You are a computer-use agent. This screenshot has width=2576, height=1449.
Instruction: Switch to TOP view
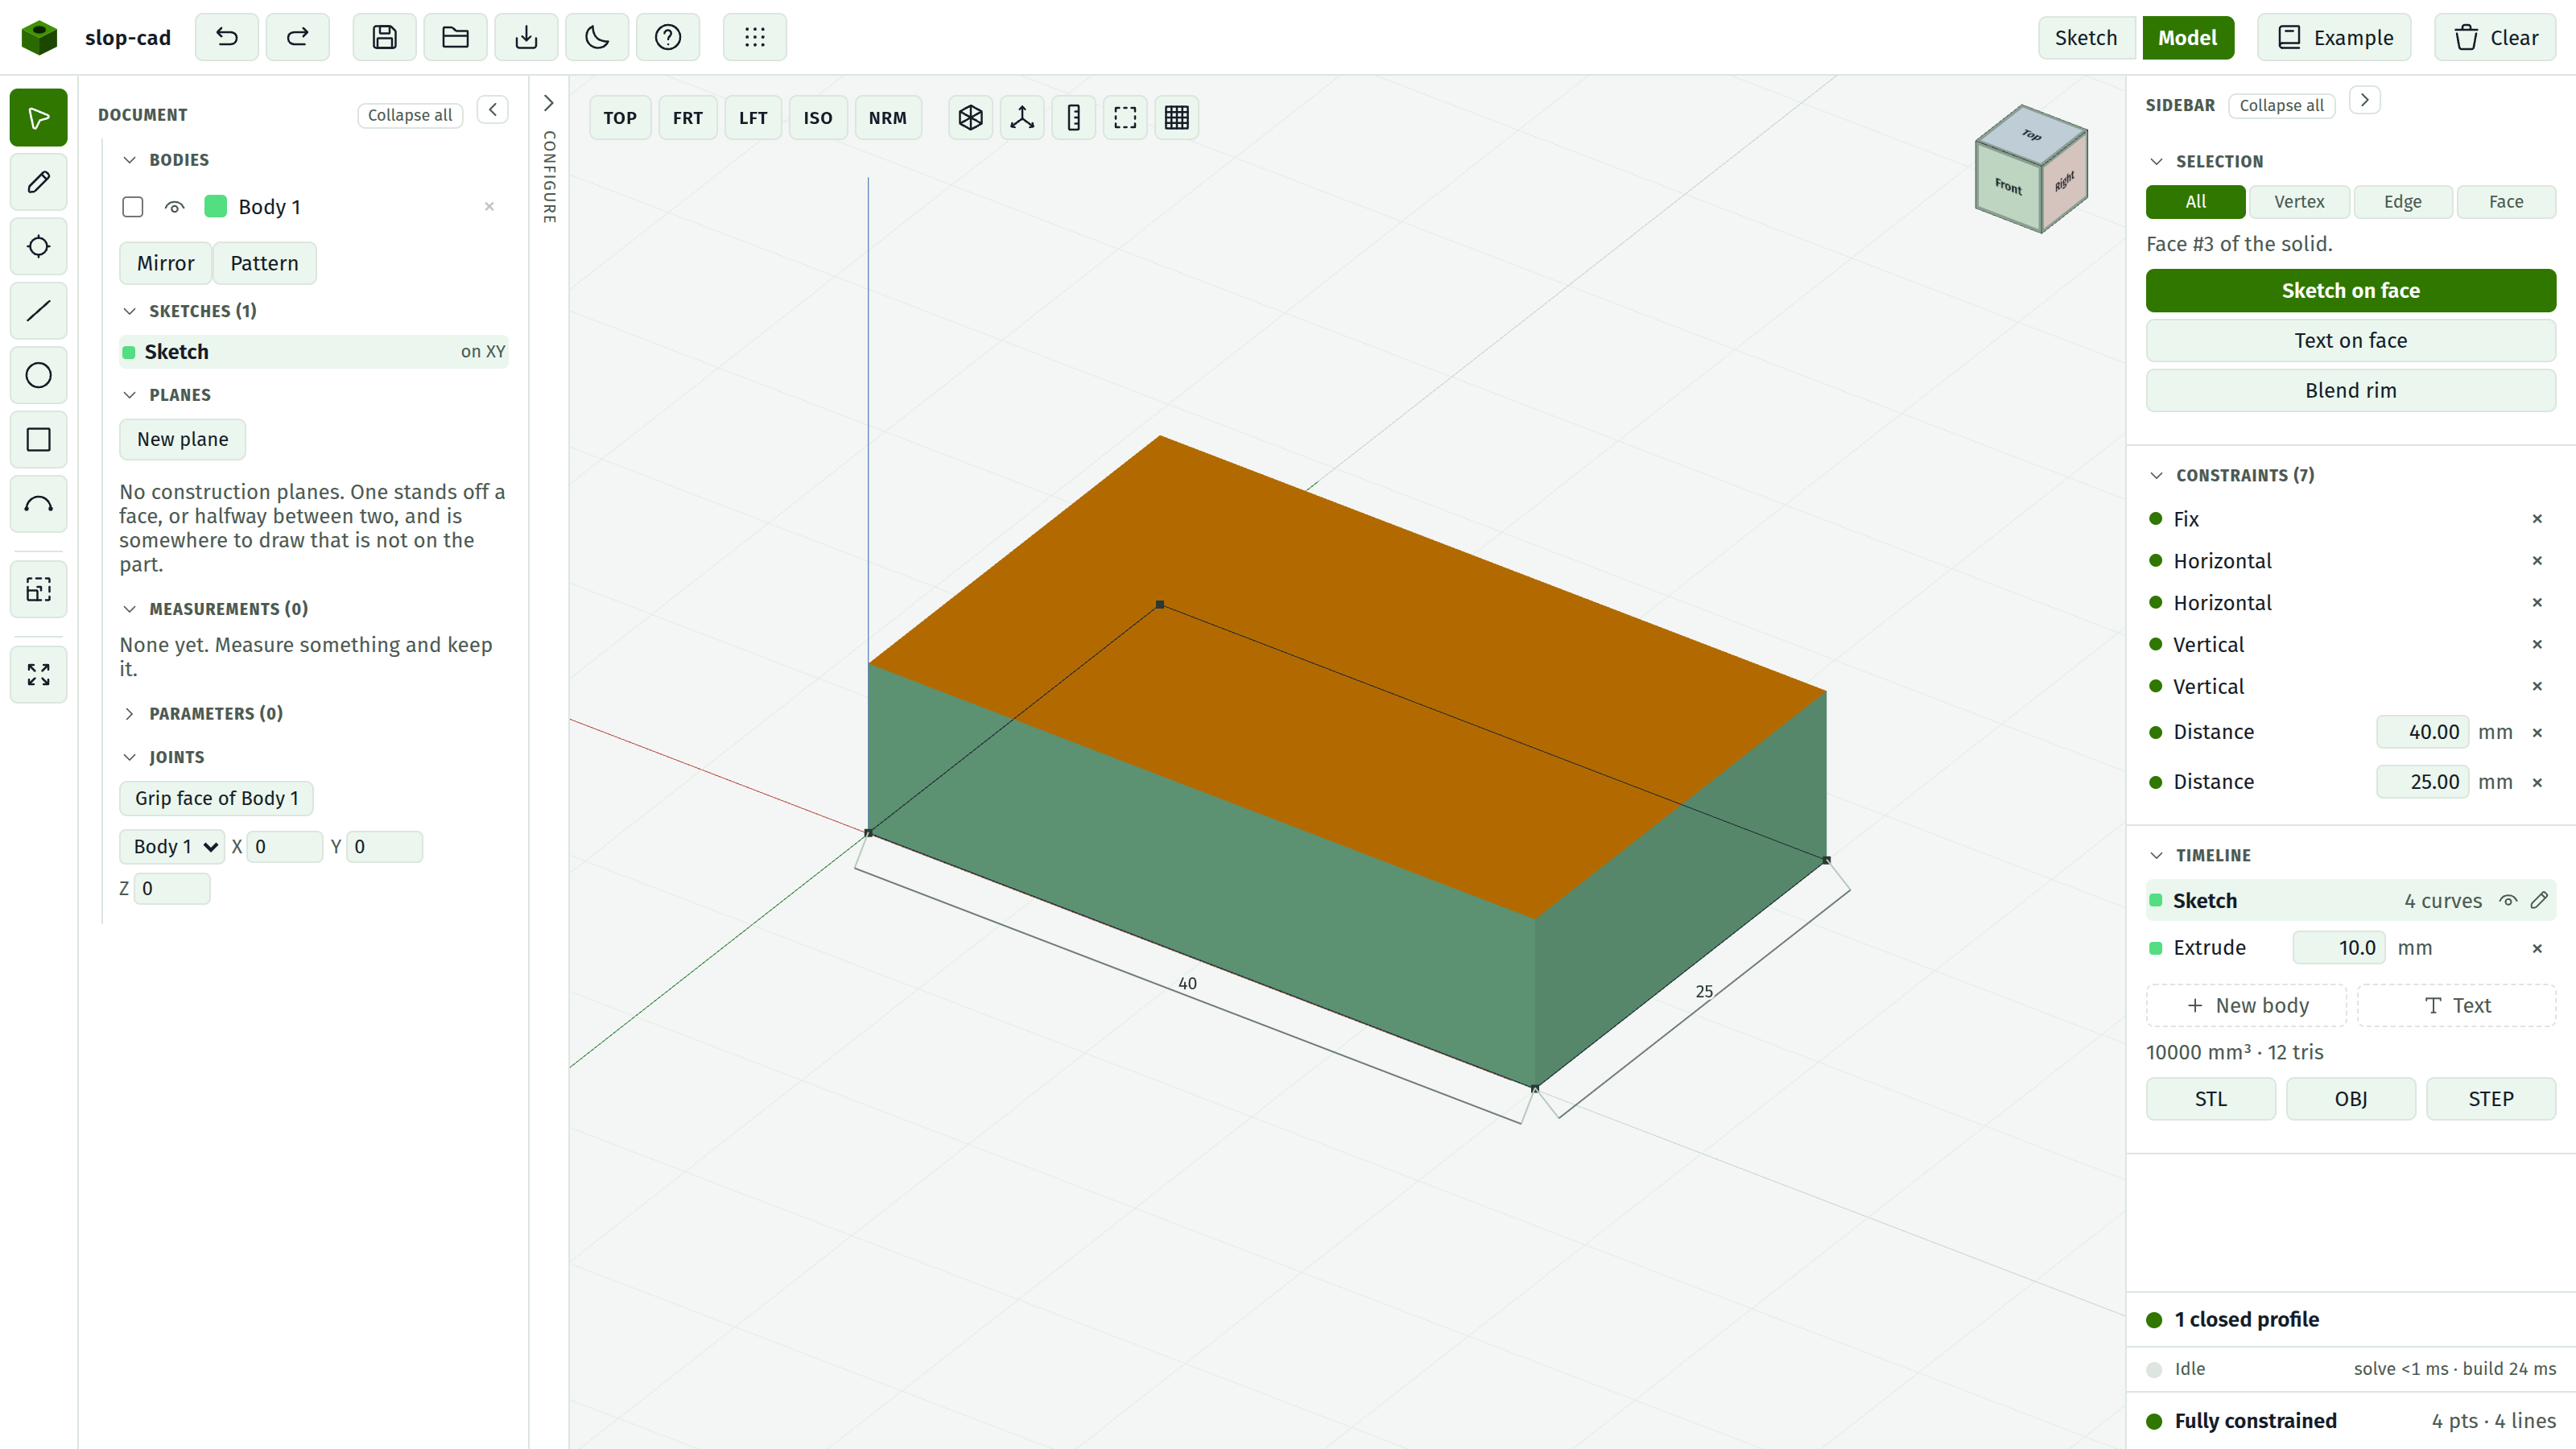620,118
